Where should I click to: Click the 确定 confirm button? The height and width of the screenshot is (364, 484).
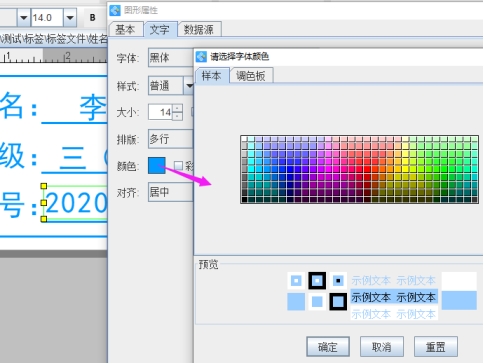pos(328,347)
